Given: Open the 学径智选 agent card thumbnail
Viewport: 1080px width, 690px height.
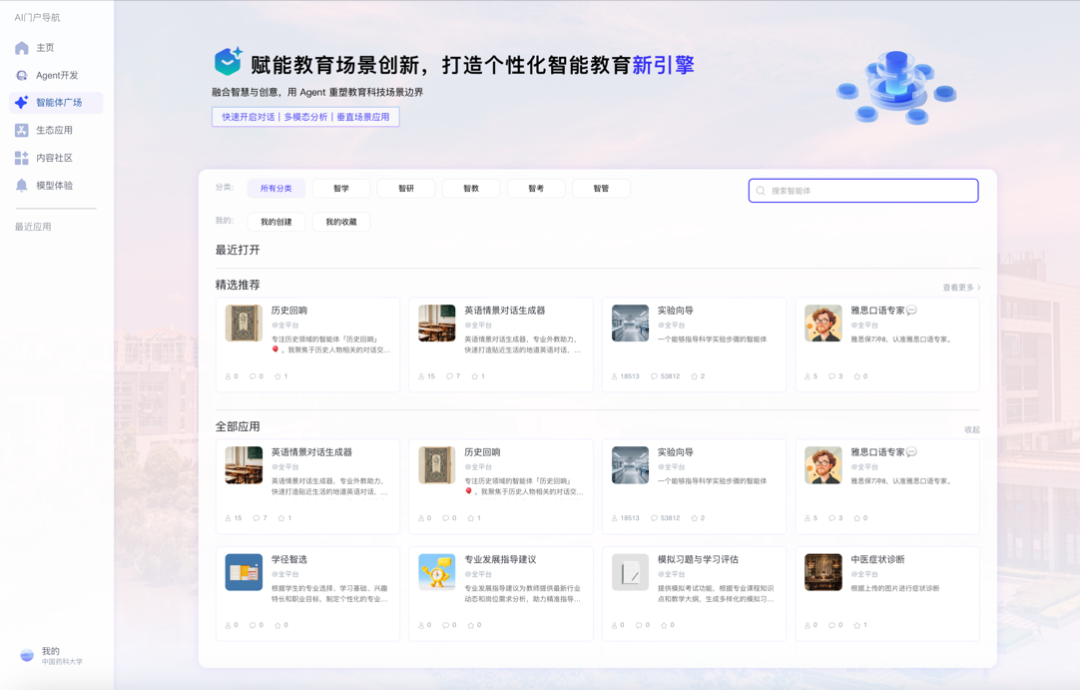Looking at the screenshot, I should pyautogui.click(x=244, y=572).
